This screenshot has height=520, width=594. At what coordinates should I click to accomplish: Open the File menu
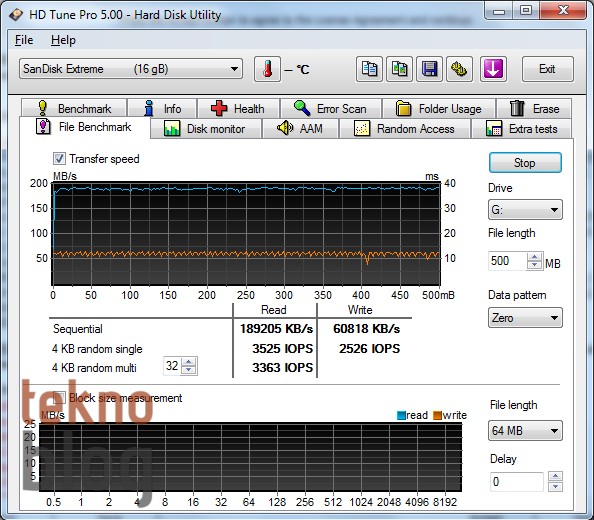click(x=24, y=40)
